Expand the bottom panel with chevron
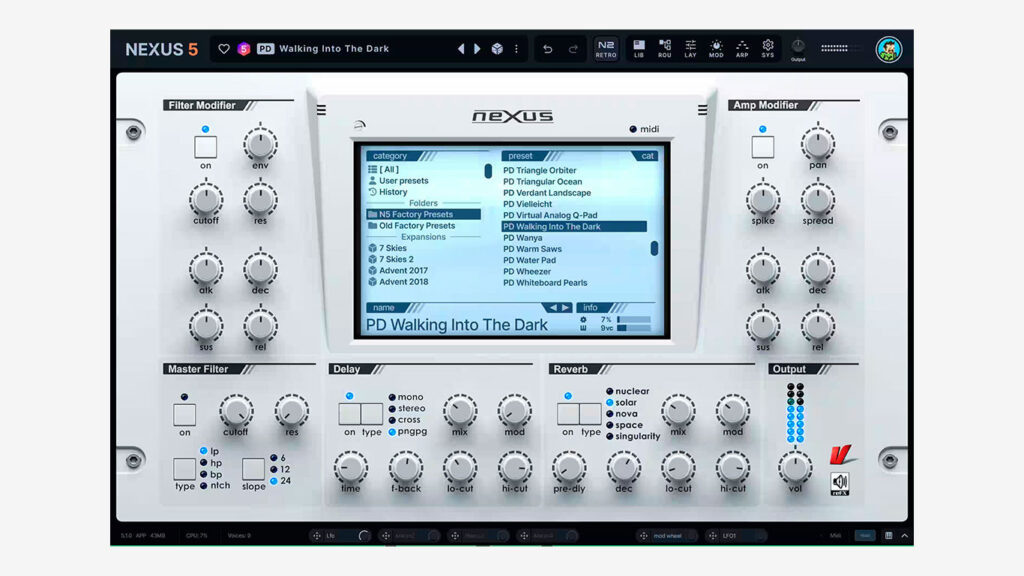 pyautogui.click(x=904, y=536)
